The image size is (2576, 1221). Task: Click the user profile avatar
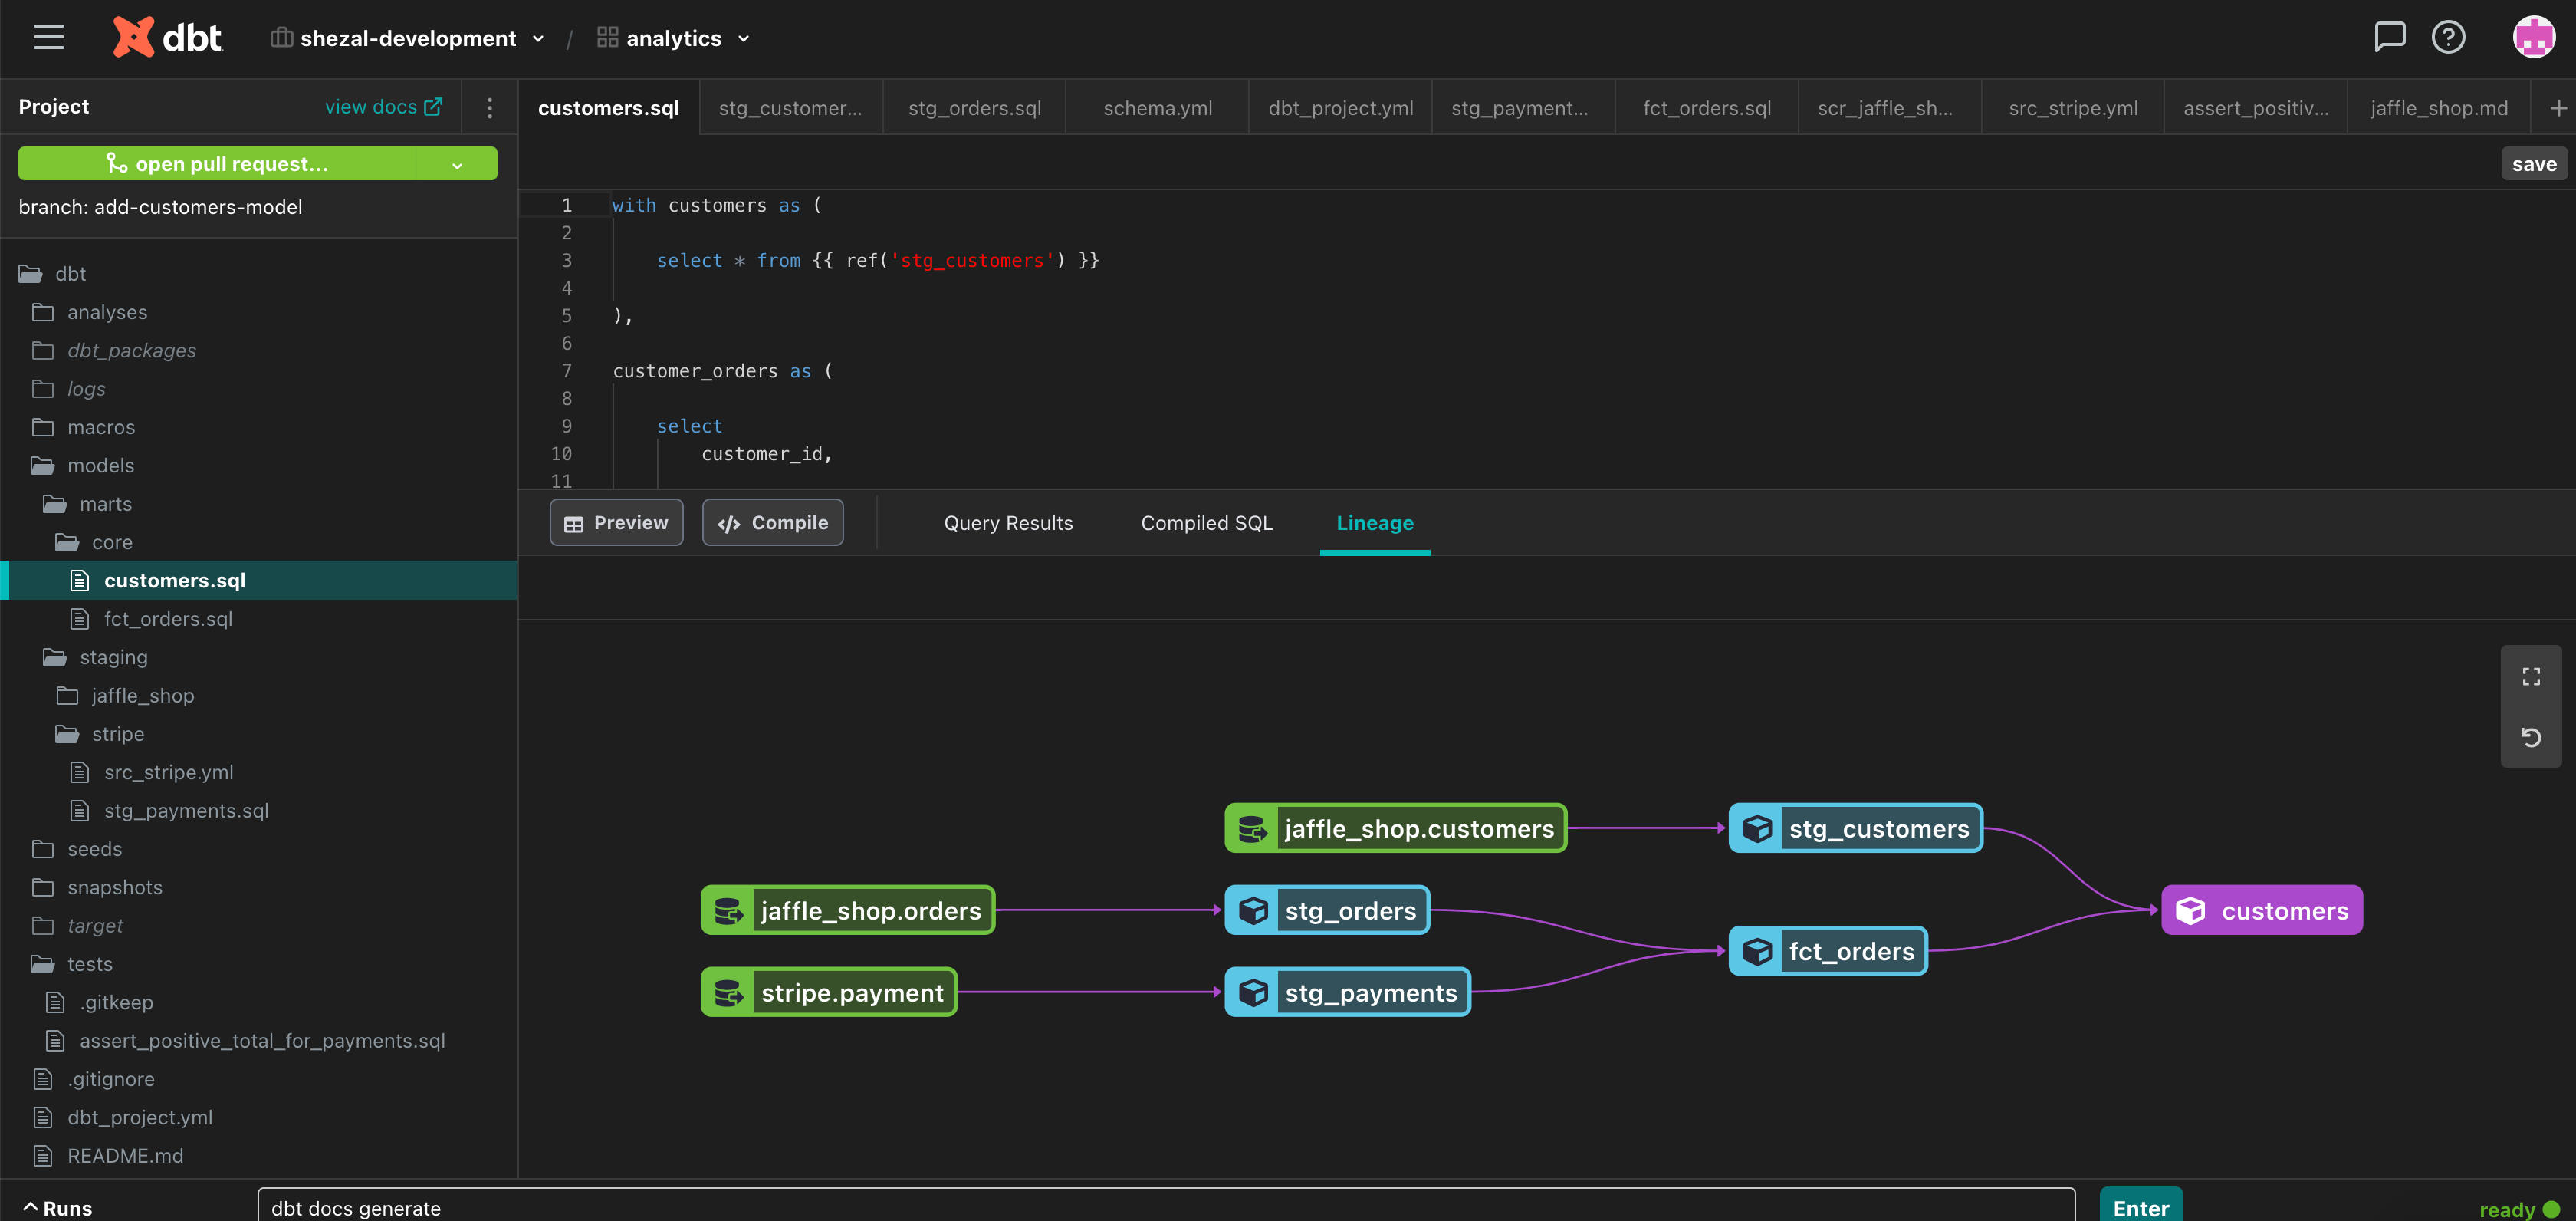(x=2531, y=37)
